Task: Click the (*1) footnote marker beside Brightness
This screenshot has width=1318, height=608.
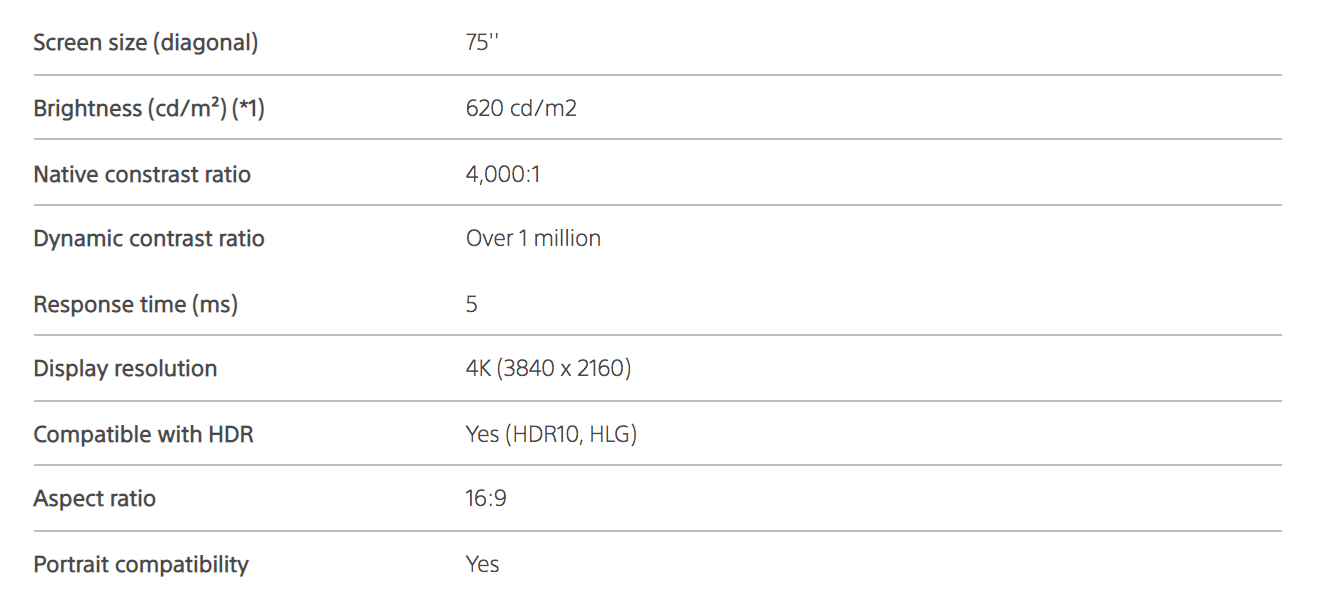Action: [x=248, y=108]
